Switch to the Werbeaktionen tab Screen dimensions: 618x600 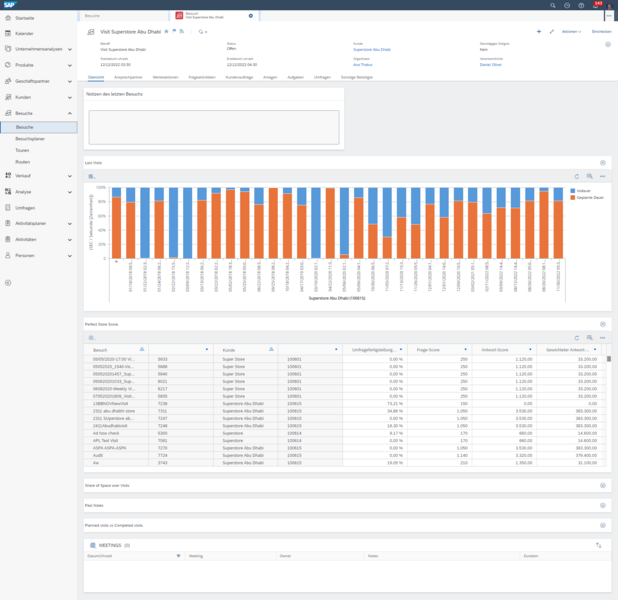tap(166, 77)
